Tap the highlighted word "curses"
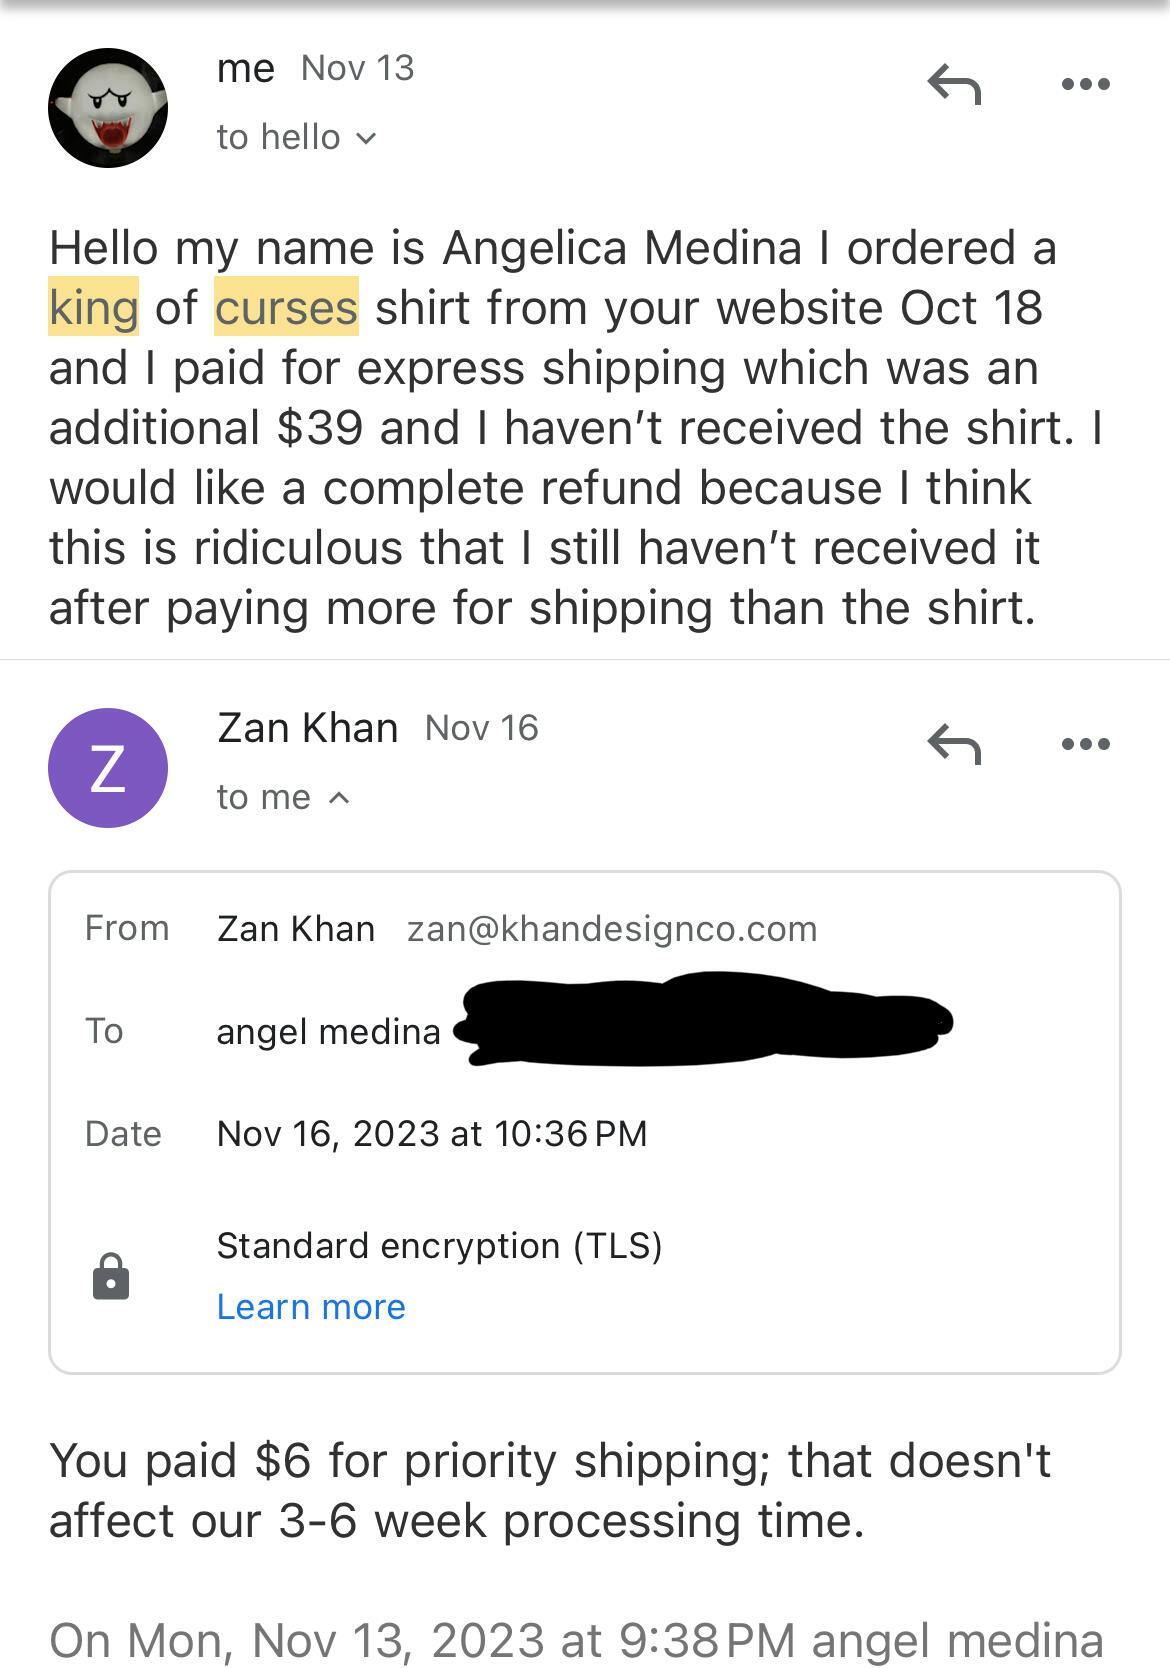The width and height of the screenshot is (1170, 1668). pyautogui.click(x=286, y=307)
